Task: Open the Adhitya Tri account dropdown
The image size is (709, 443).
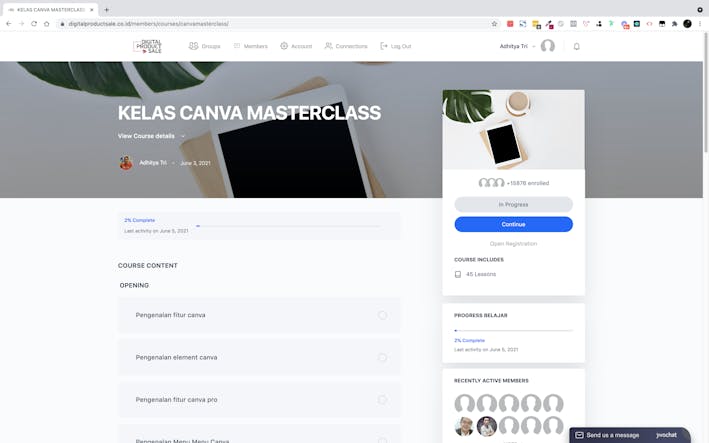Action: click(518, 46)
